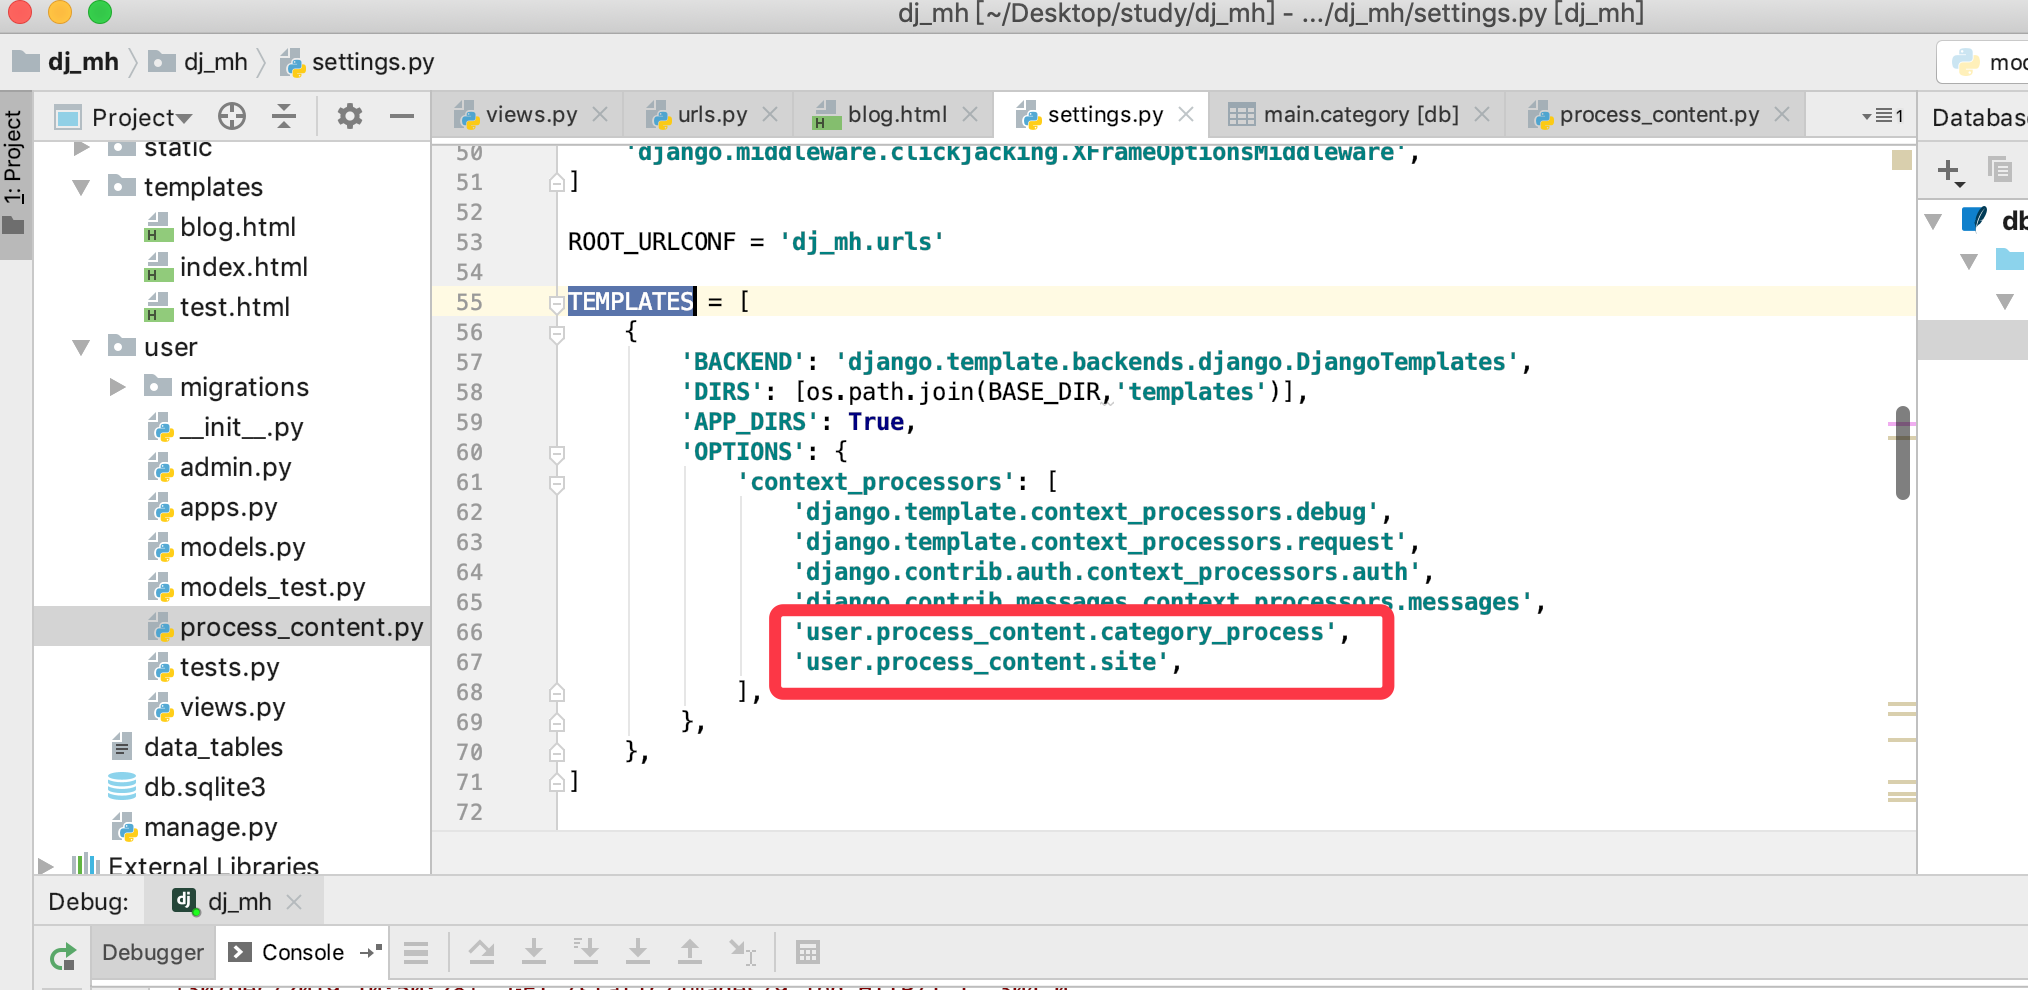Show hidden editor tabs list
This screenshot has height=990, width=2028.
click(1883, 116)
